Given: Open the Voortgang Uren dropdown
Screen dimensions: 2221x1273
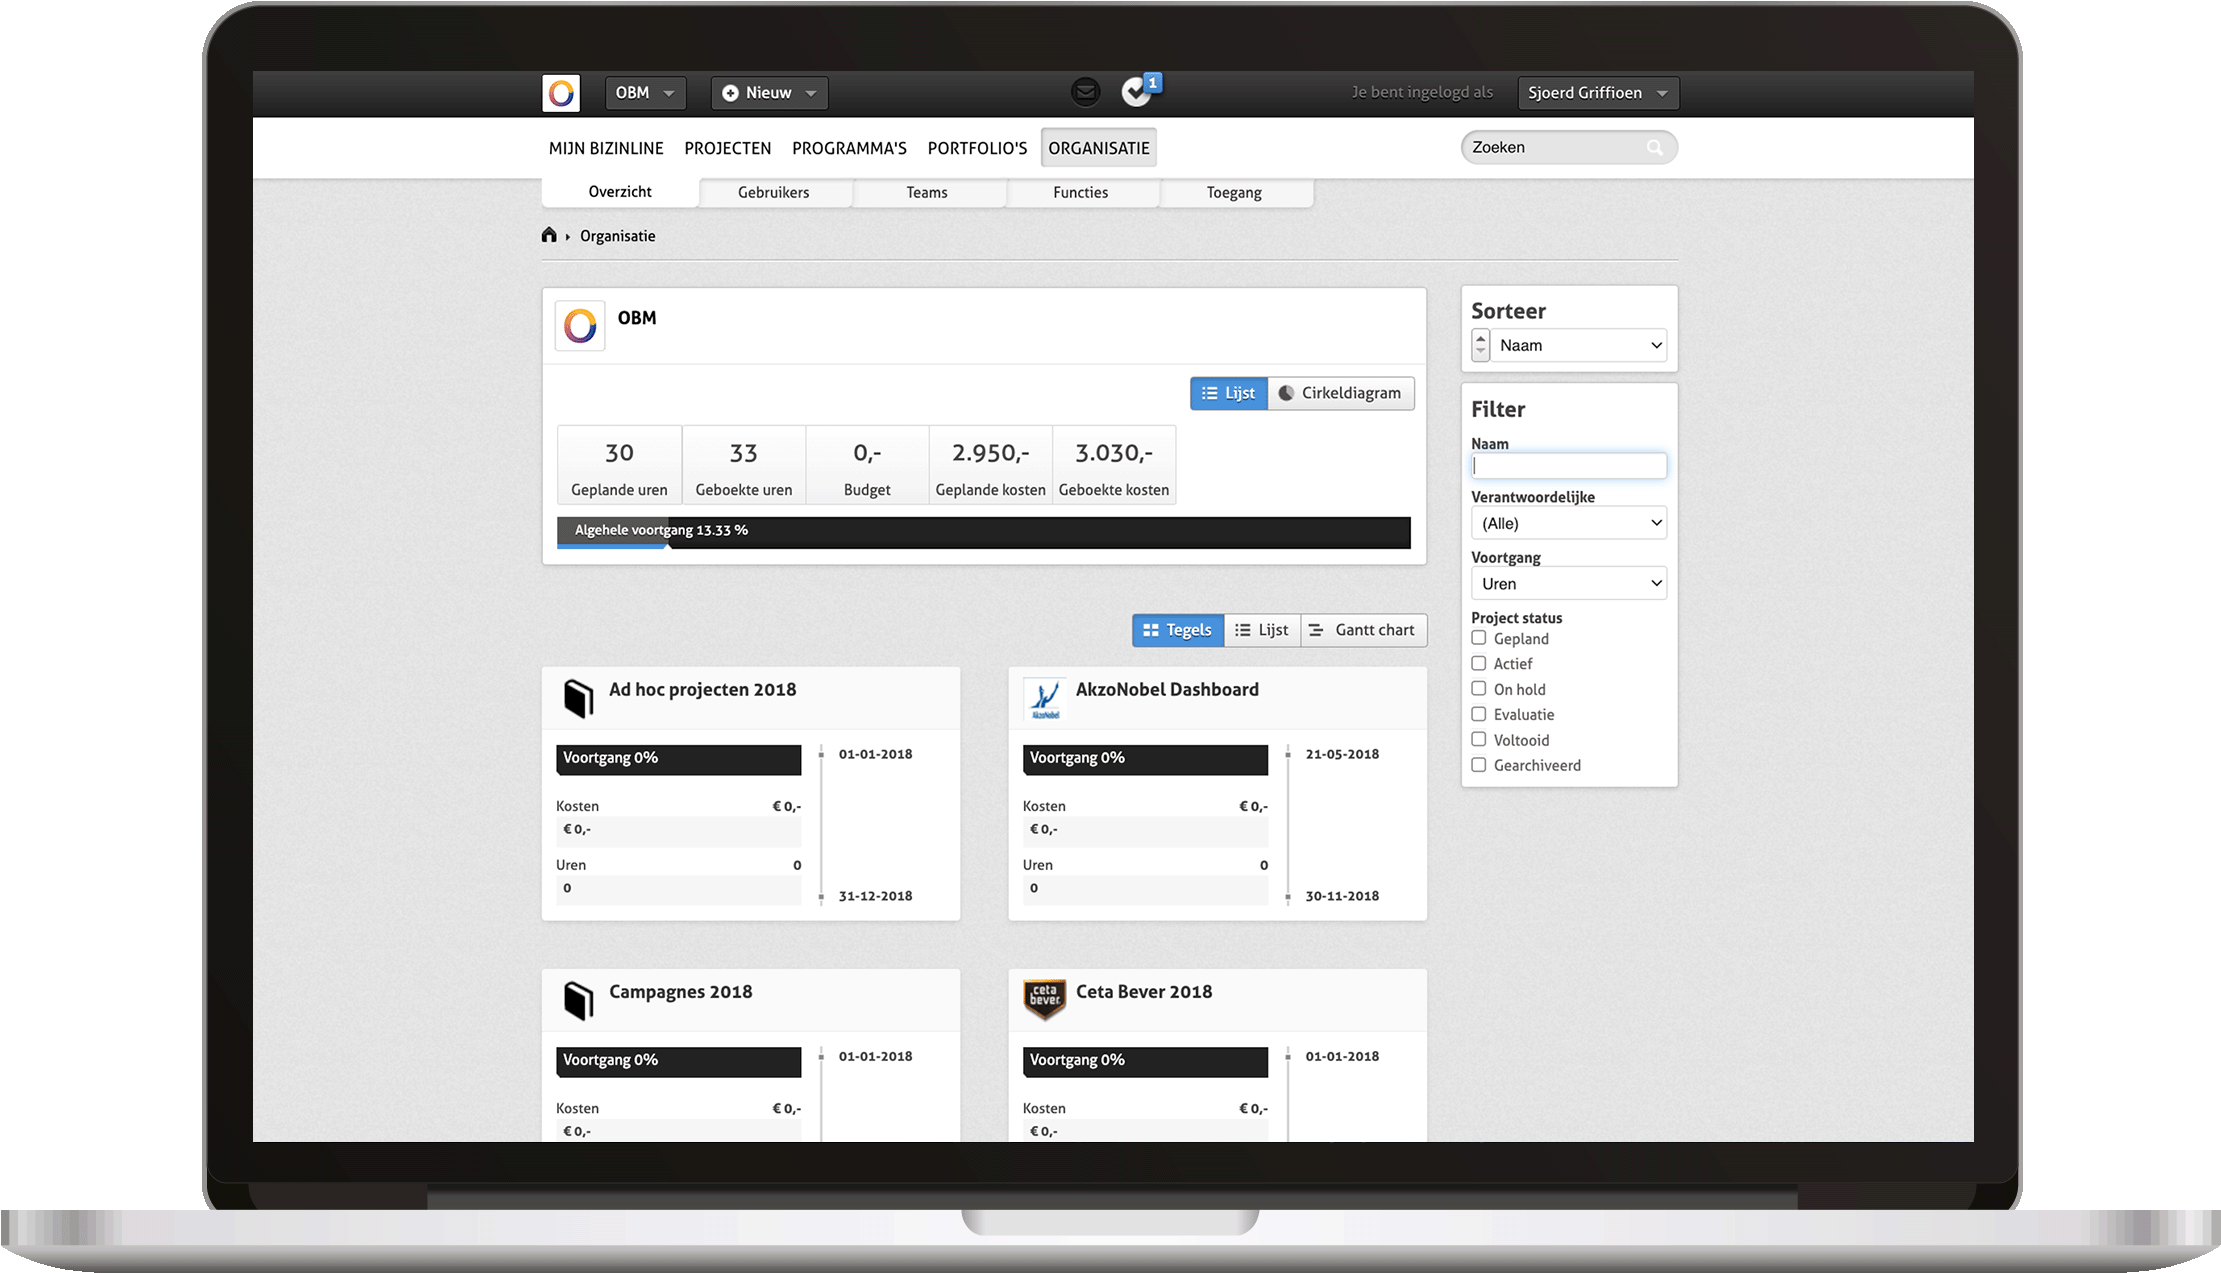Looking at the screenshot, I should [x=1569, y=583].
